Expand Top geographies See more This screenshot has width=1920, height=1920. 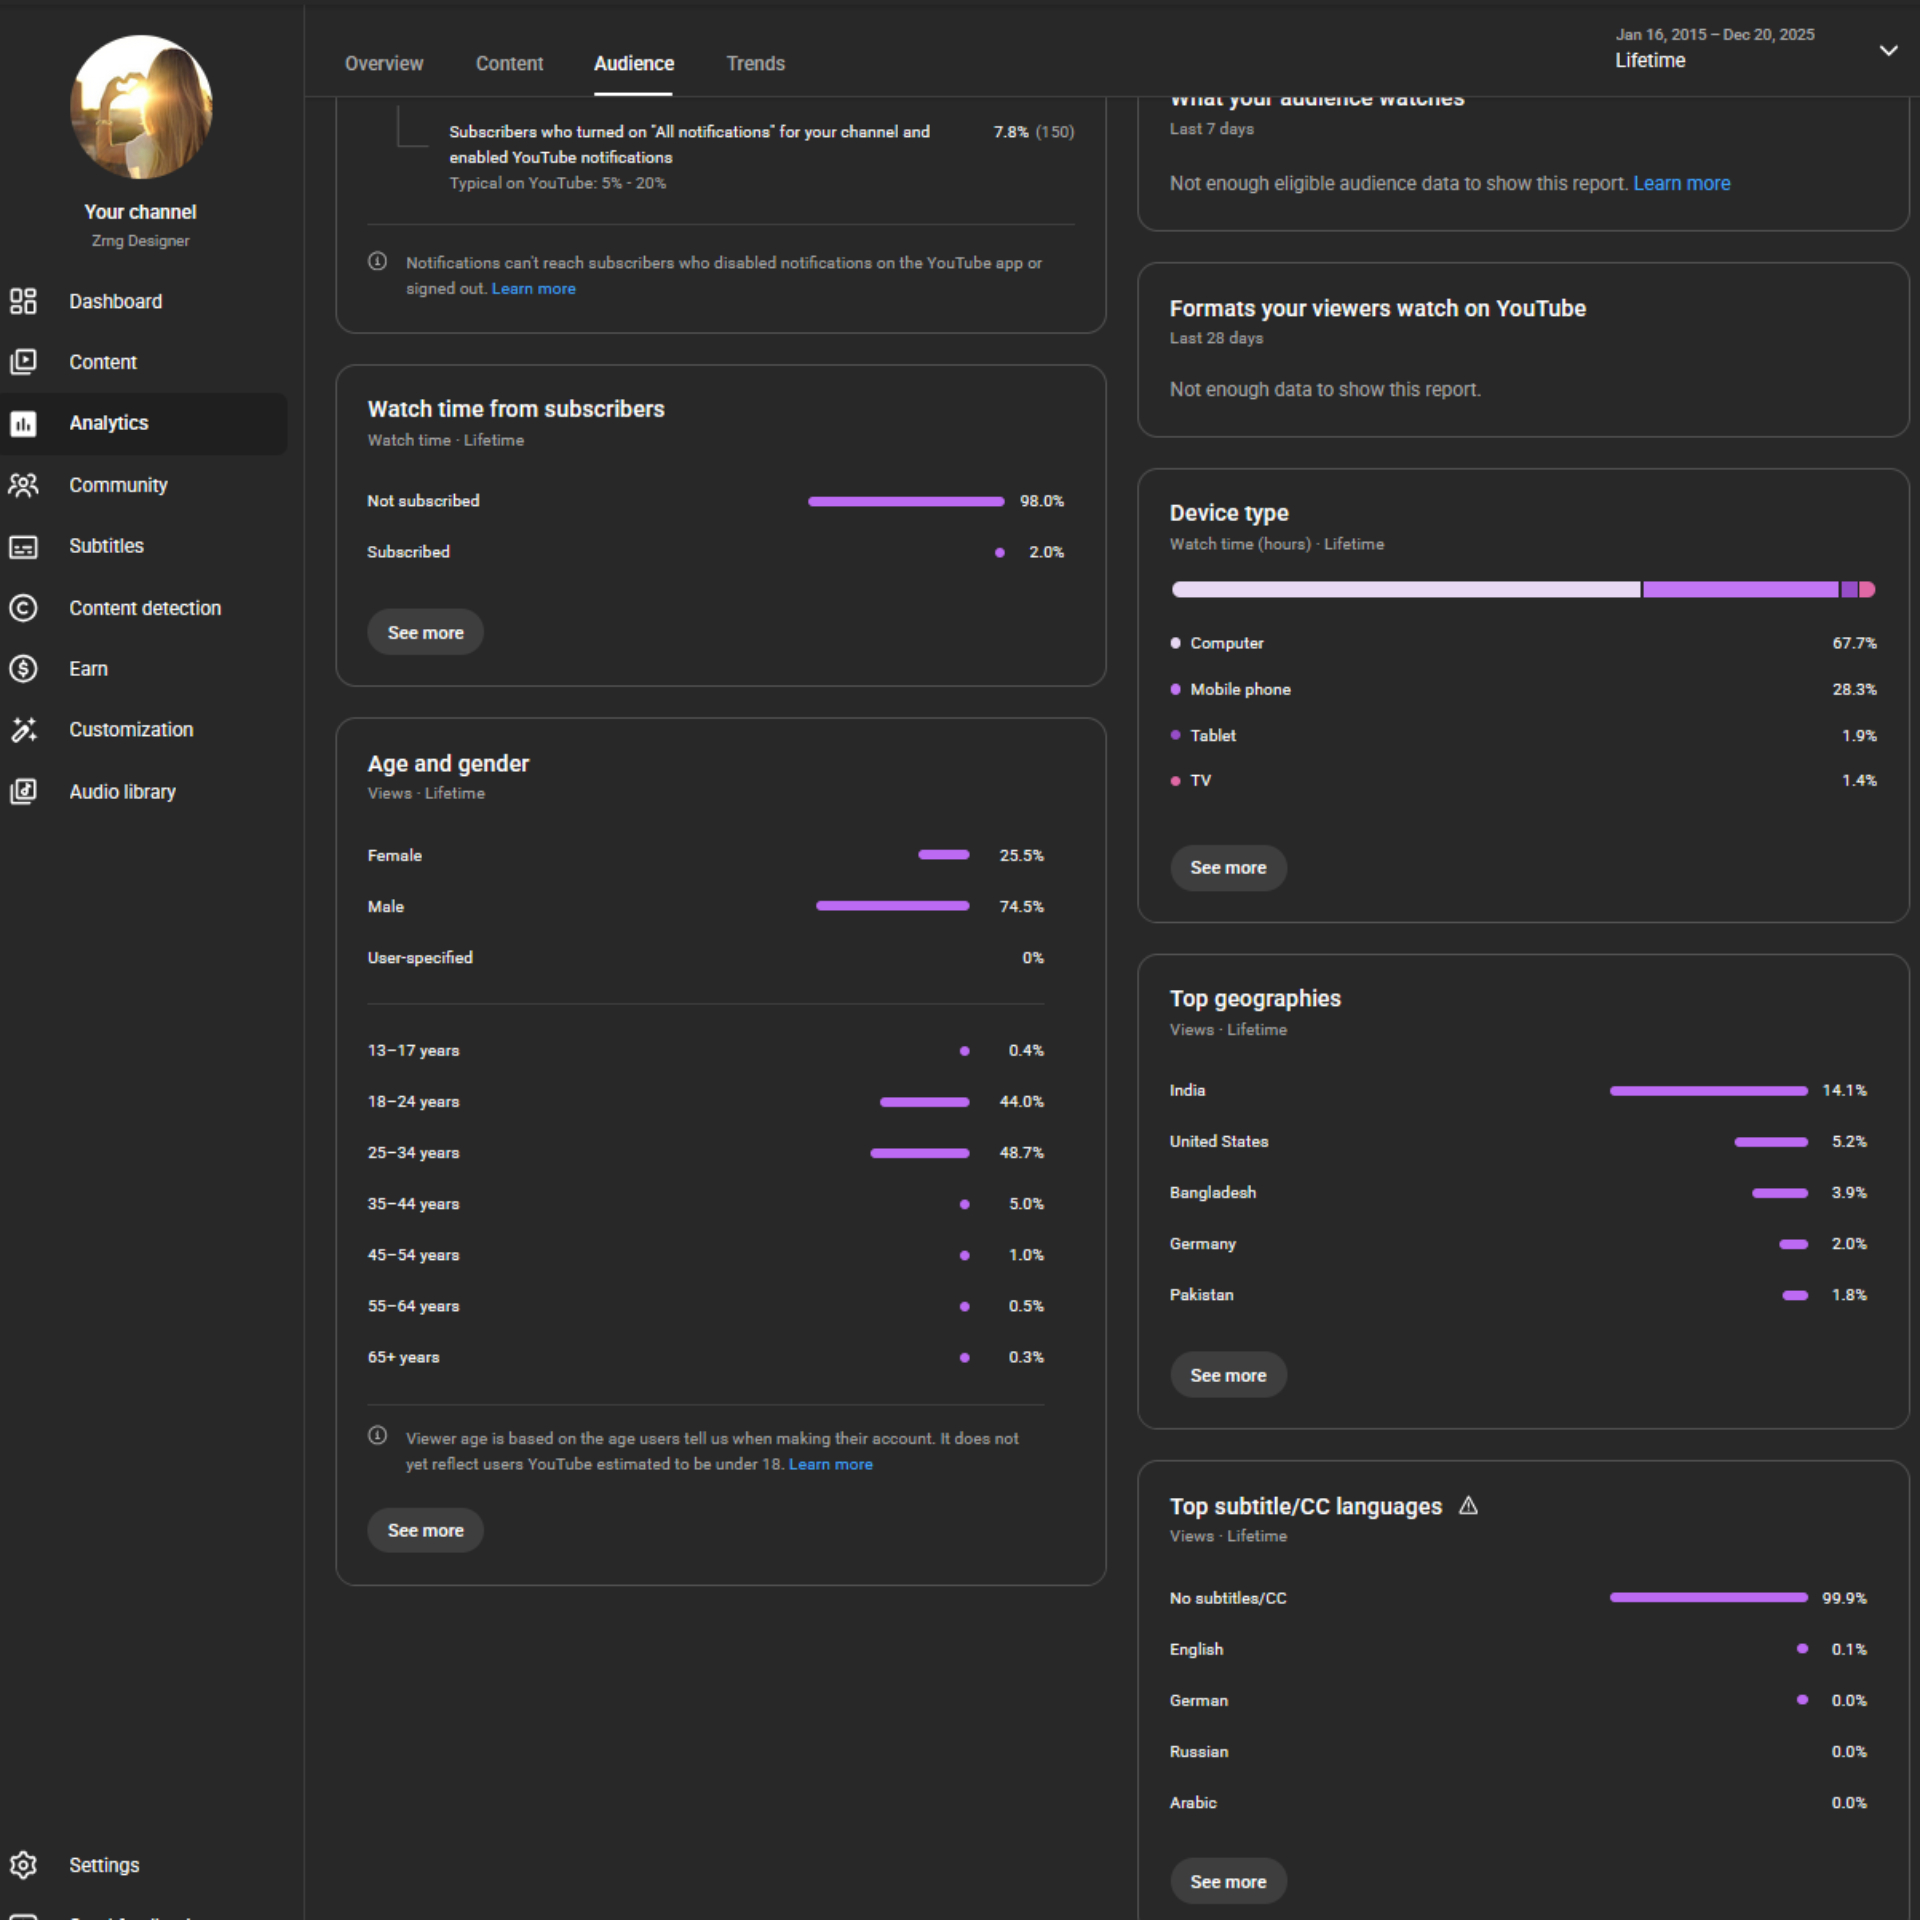click(x=1228, y=1375)
